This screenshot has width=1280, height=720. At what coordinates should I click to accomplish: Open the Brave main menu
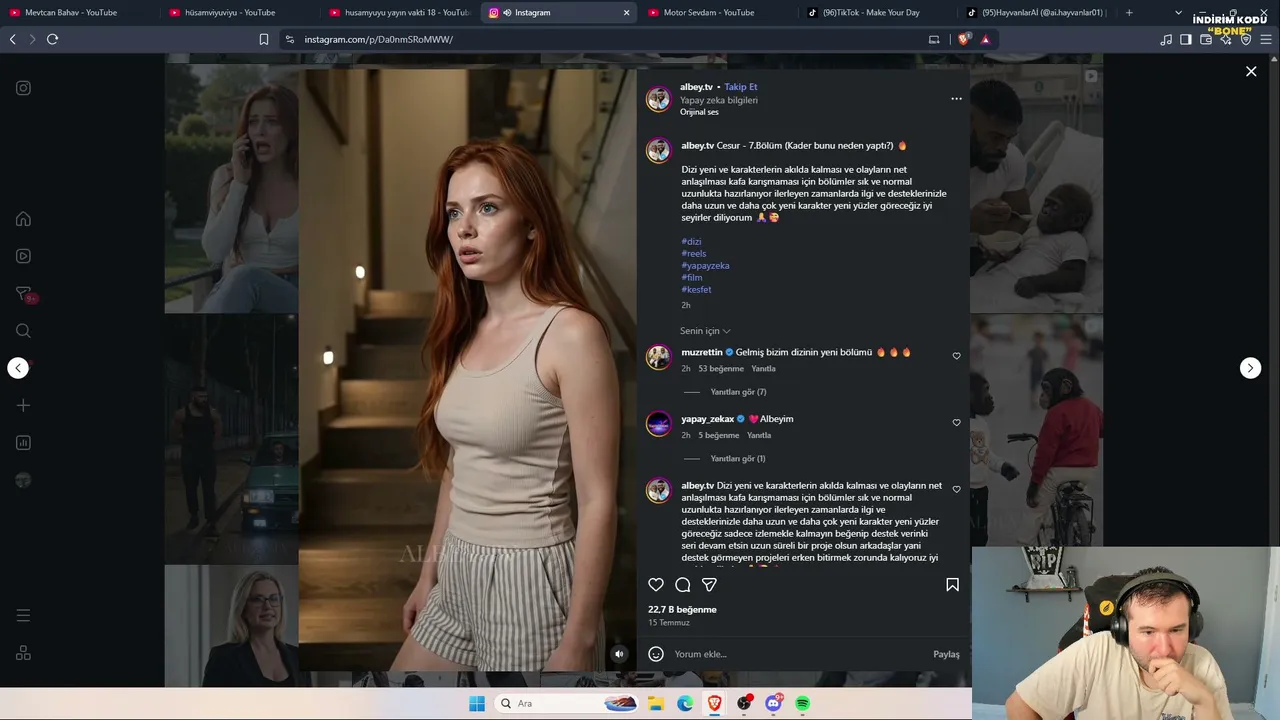(1266, 39)
